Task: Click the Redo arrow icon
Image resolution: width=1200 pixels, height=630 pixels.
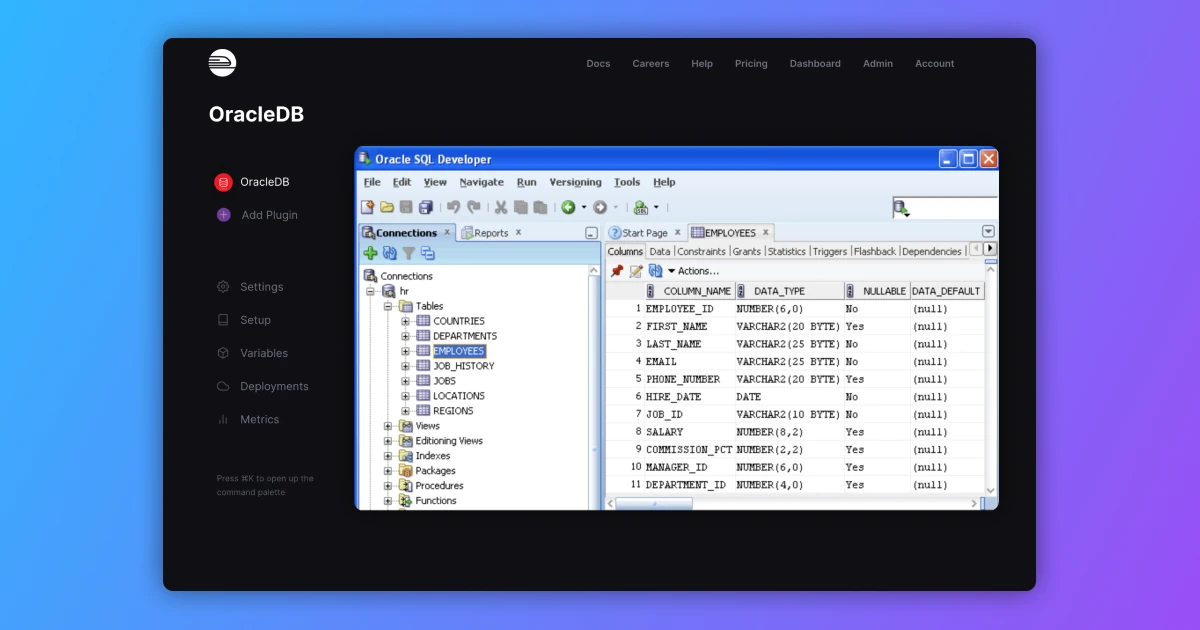Action: pyautogui.click(x=474, y=207)
